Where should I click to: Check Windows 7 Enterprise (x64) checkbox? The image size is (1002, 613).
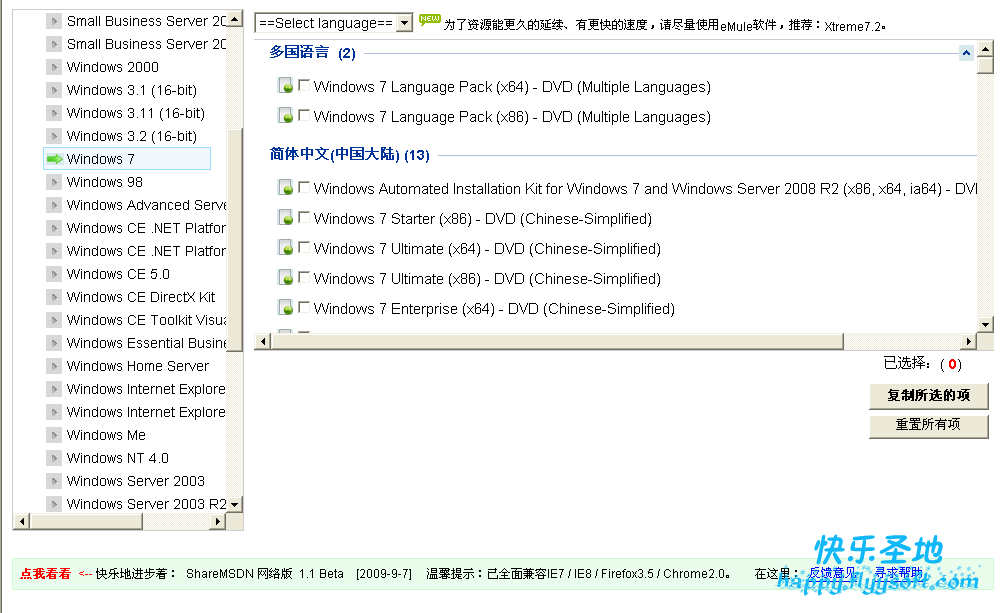[304, 307]
